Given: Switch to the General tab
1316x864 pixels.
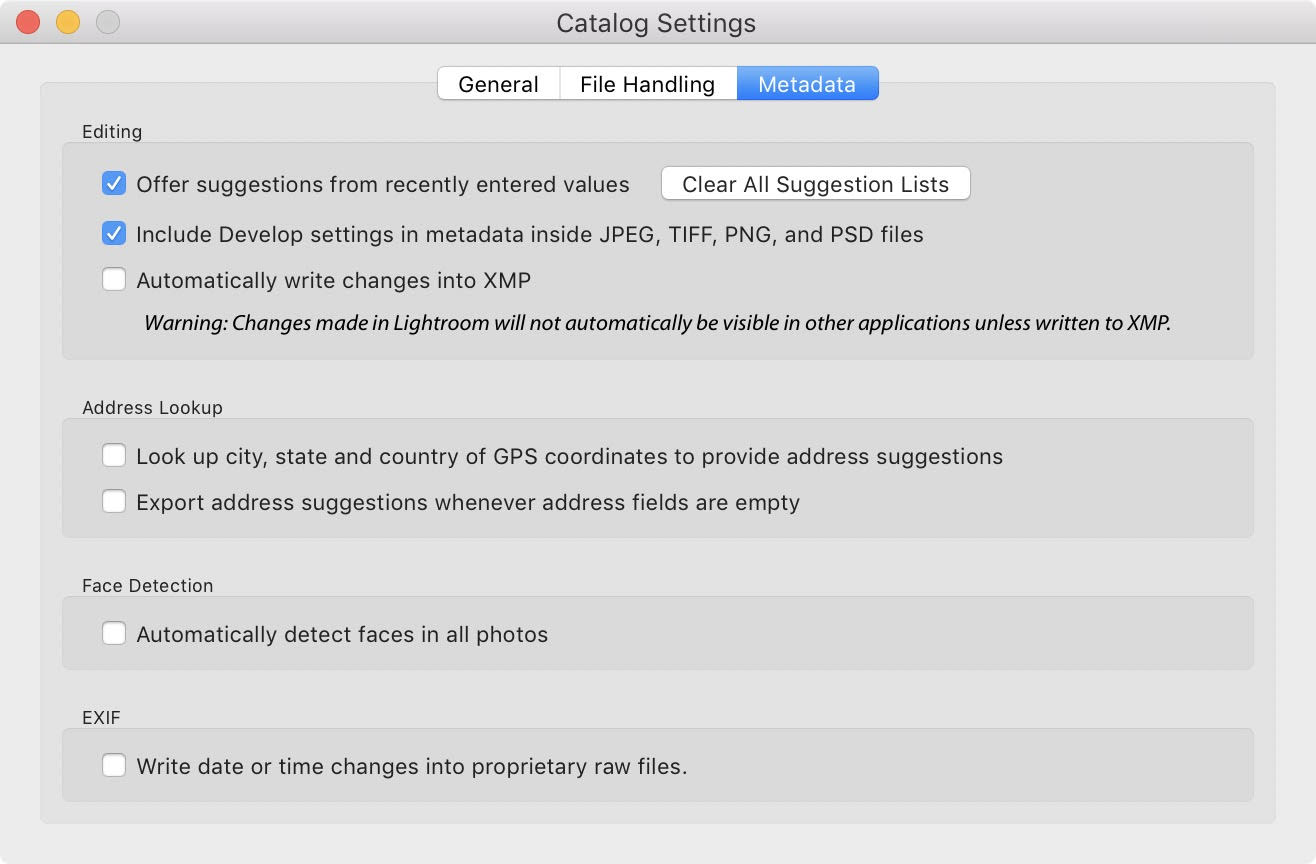Looking at the screenshot, I should [498, 84].
